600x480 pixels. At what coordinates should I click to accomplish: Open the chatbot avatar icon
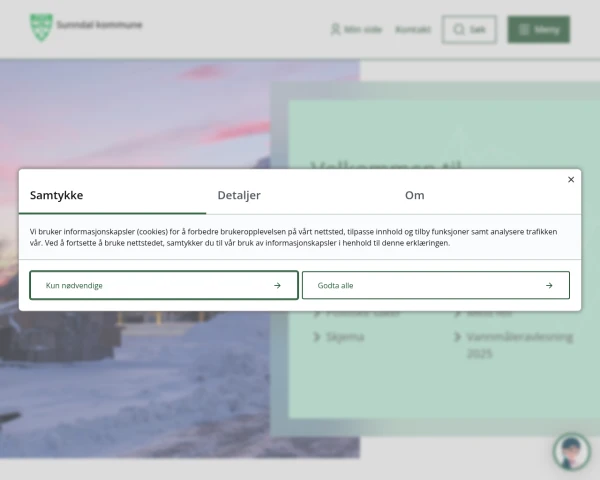572,452
